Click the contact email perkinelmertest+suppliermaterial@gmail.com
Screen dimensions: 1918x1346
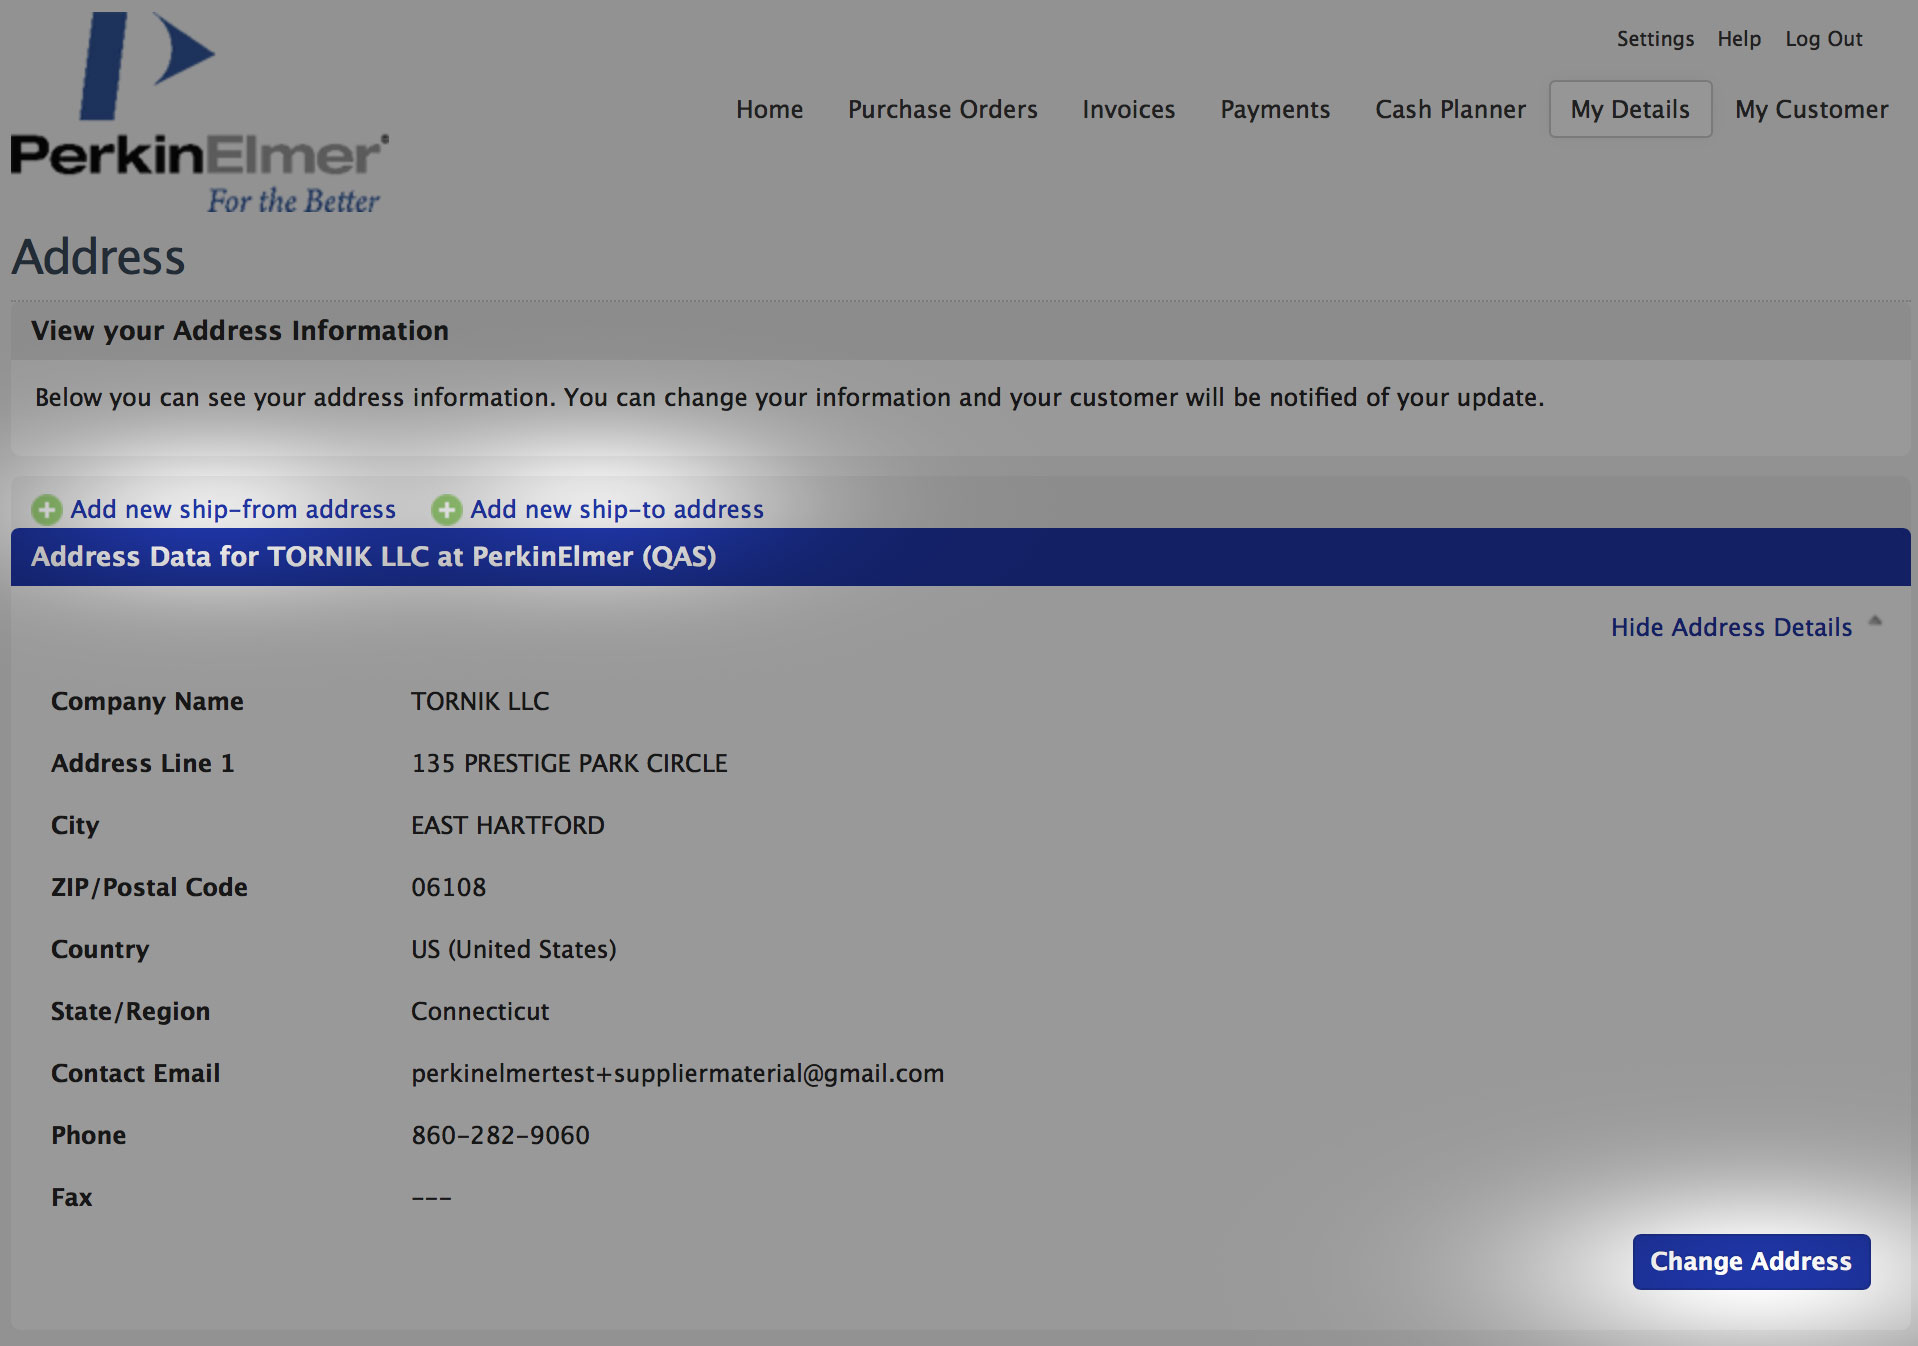(x=677, y=1073)
